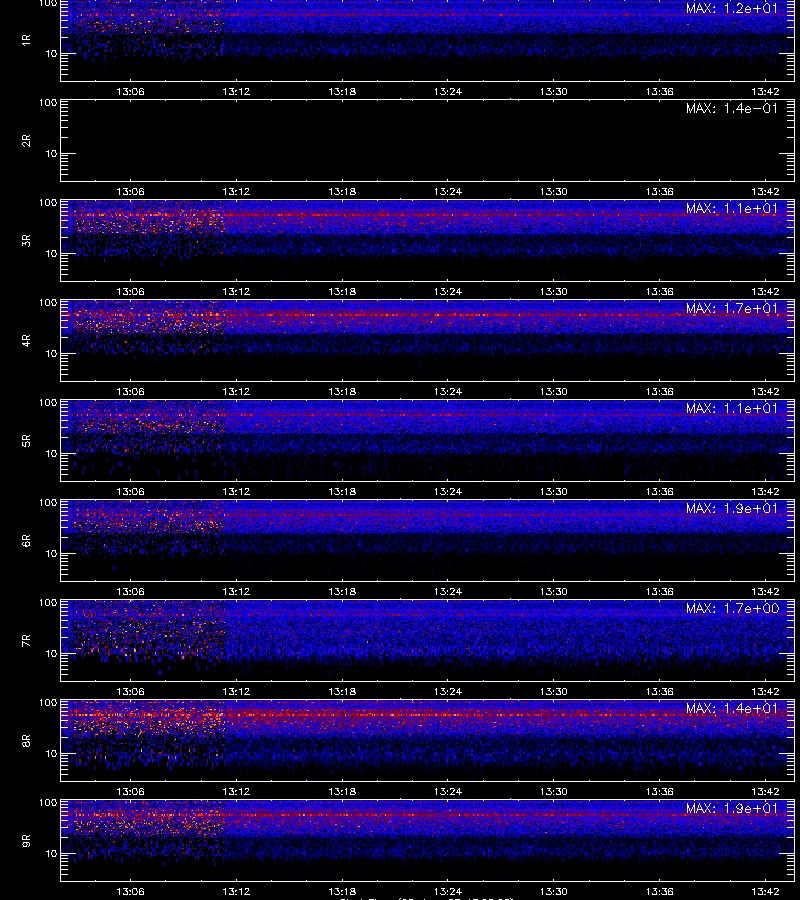Viewport: 800px width, 900px height.
Task: Click the 13:36 time tick under panel 8R
Action: [x=659, y=792]
